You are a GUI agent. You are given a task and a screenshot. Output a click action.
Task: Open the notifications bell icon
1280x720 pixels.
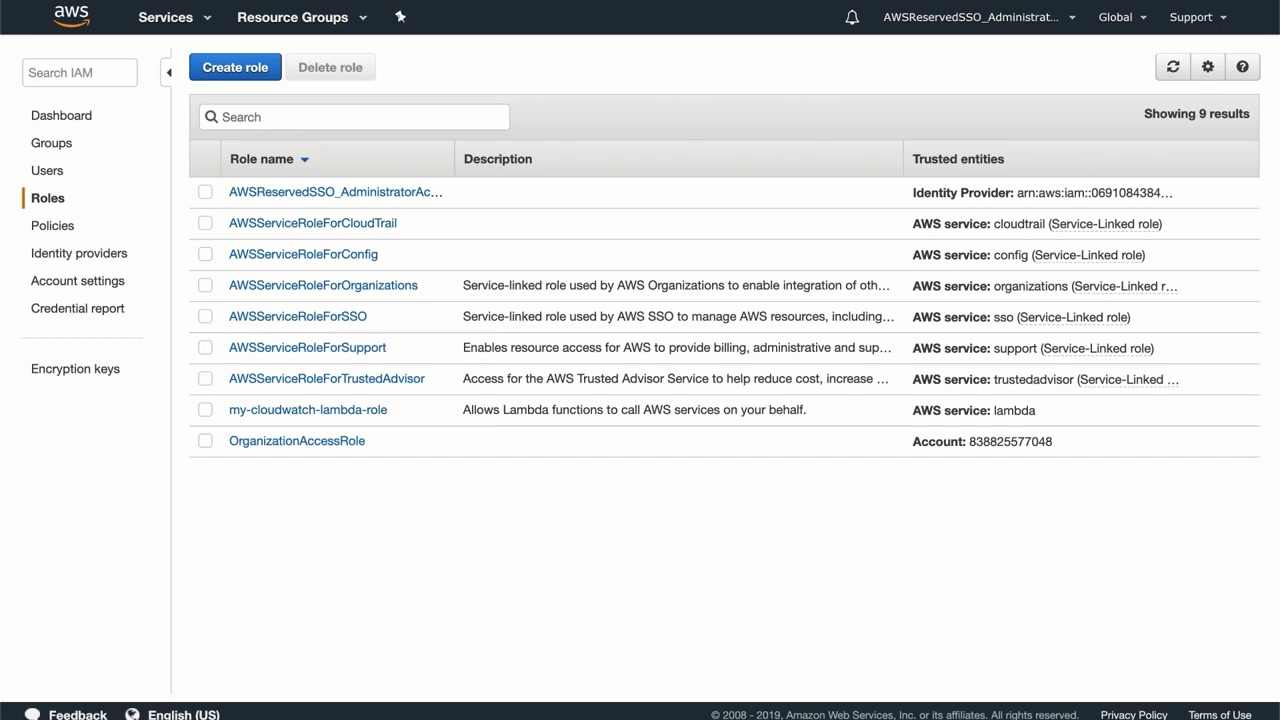(x=852, y=17)
